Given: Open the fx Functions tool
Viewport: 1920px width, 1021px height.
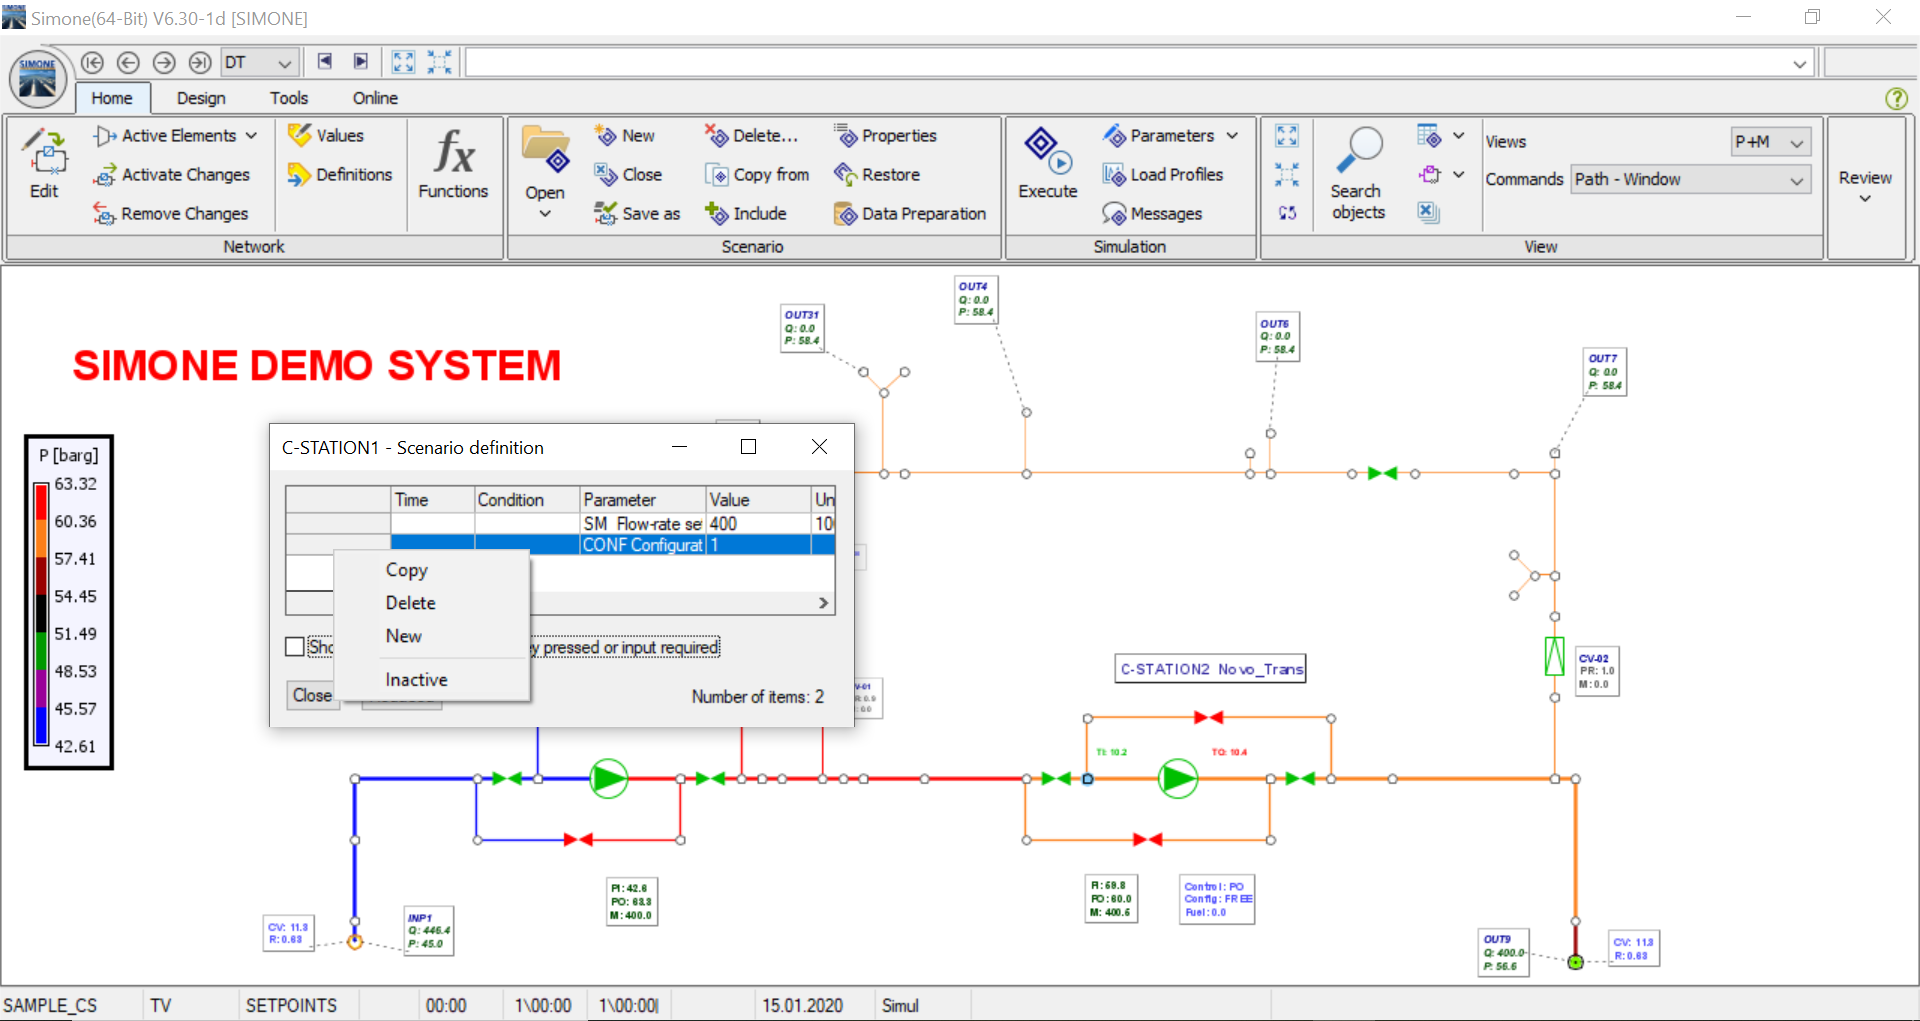Looking at the screenshot, I should pyautogui.click(x=453, y=164).
